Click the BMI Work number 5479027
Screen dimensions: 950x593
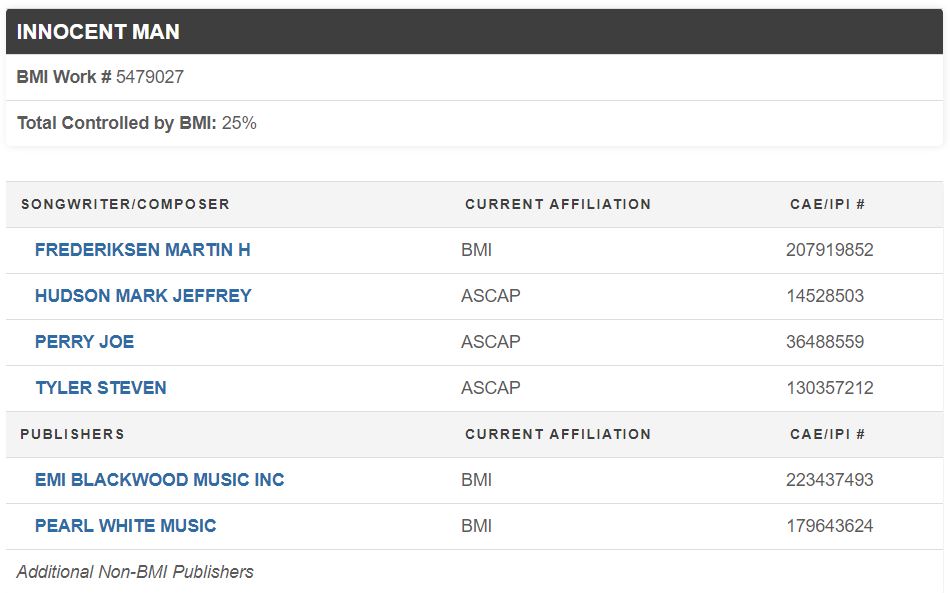tap(149, 77)
